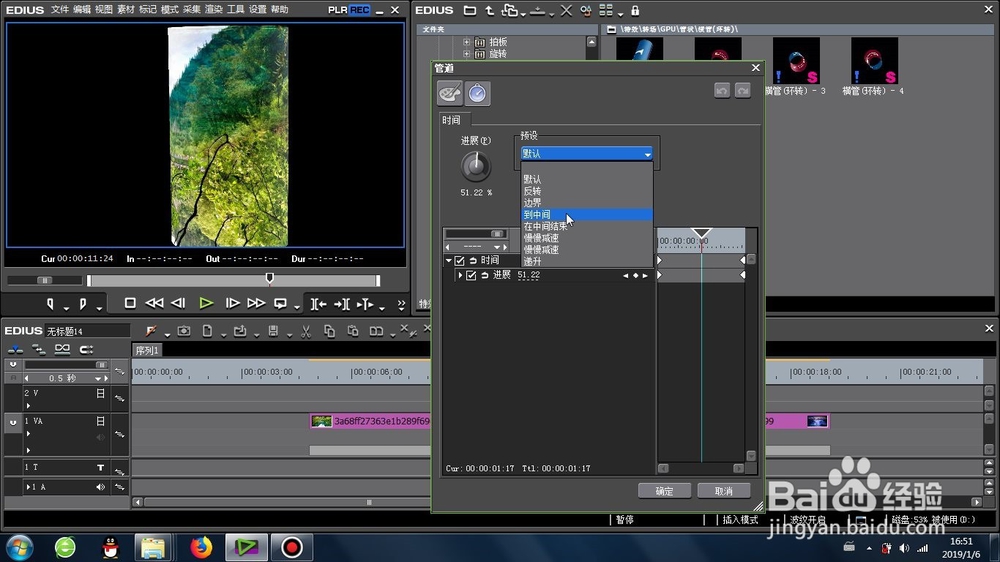Expand track 2 V details
This screenshot has width=1000, height=562.
pyautogui.click(x=27, y=406)
